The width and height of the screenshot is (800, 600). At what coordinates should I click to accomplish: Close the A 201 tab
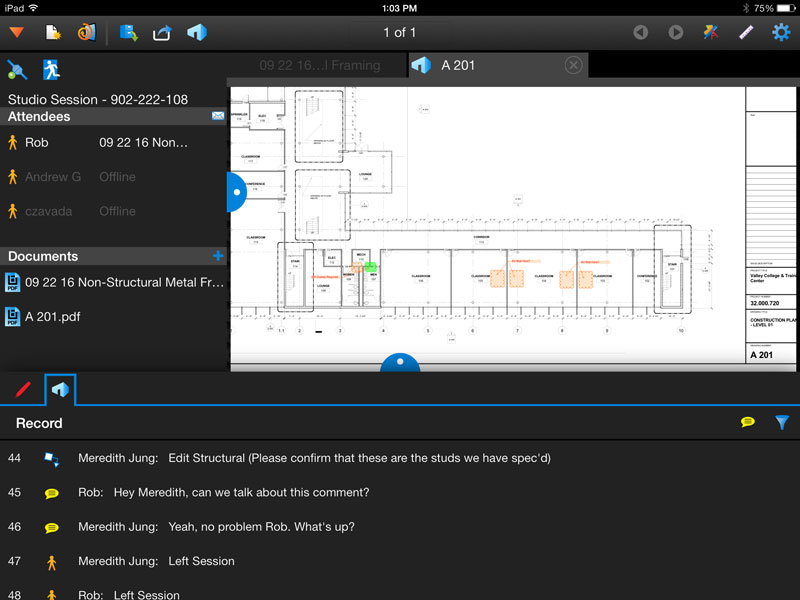pyautogui.click(x=573, y=66)
